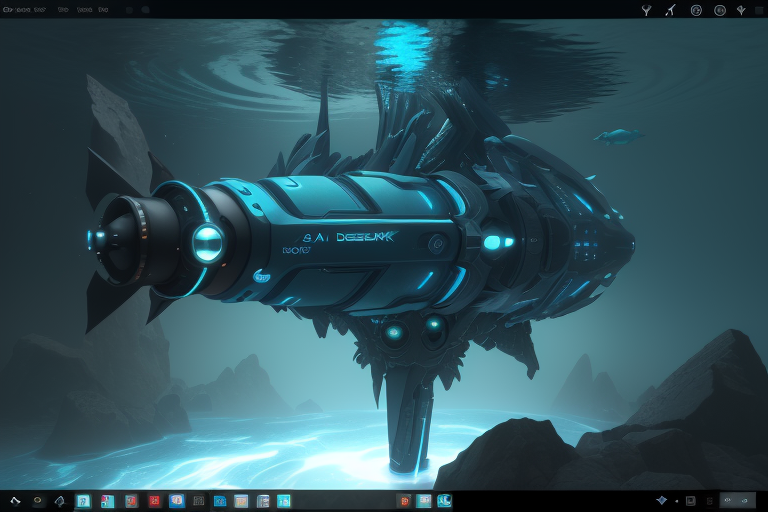
Task: Click the Y-shaped icon in top-right bar
Action: (645, 10)
